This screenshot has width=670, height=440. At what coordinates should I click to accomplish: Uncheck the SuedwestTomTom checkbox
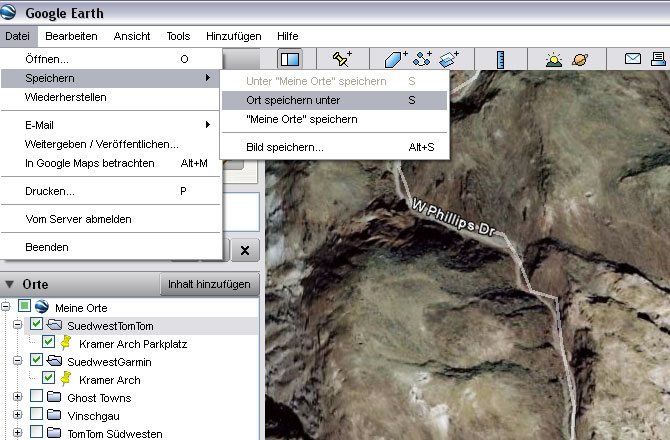tap(36, 324)
